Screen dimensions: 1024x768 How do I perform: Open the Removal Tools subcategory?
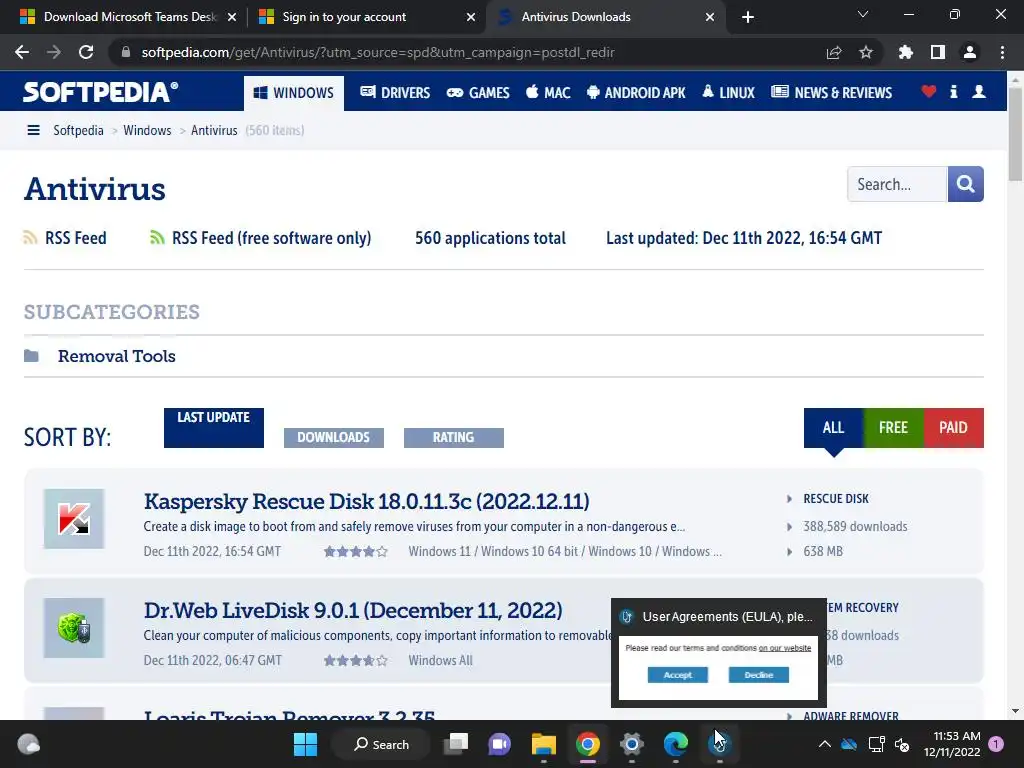pyautogui.click(x=116, y=356)
